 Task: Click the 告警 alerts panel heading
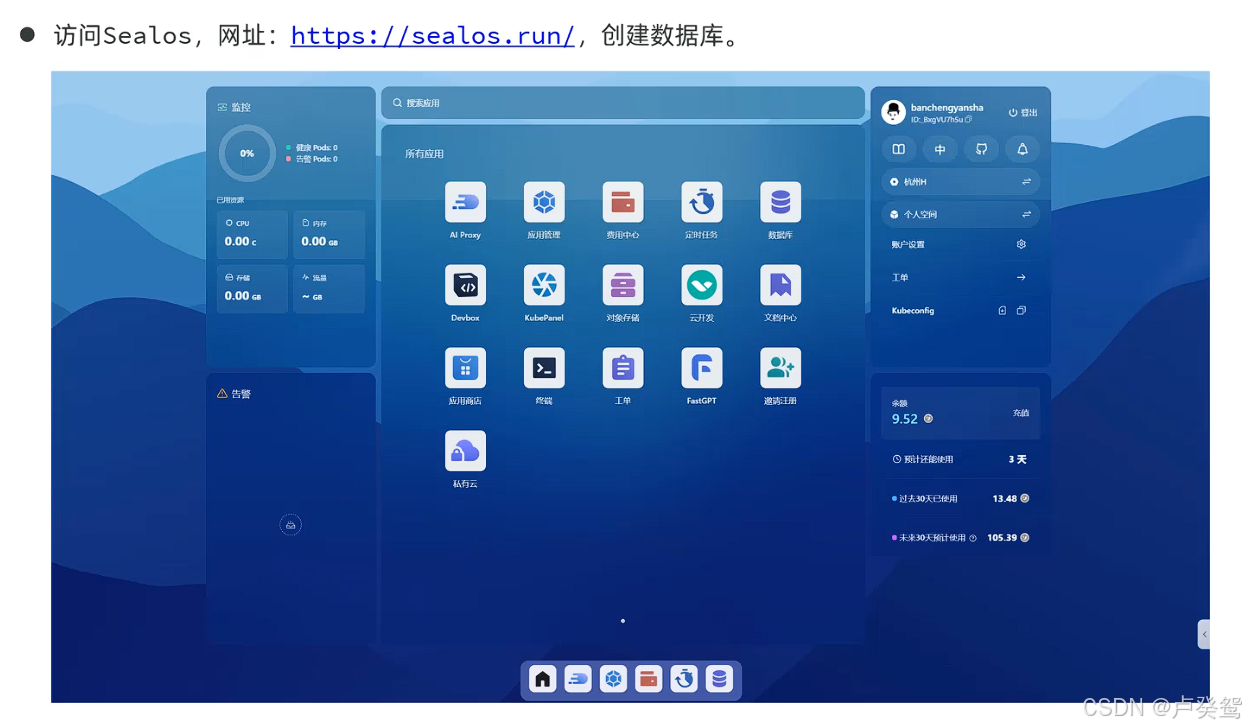pyautogui.click(x=241, y=394)
